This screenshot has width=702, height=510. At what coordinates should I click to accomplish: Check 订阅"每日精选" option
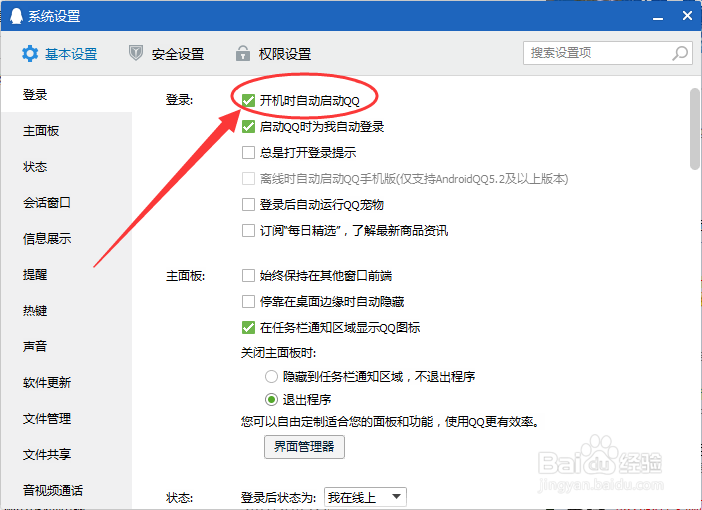point(248,231)
